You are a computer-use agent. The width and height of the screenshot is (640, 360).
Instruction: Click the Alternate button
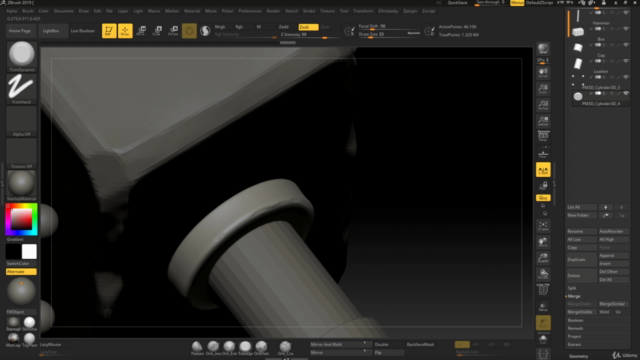[x=21, y=272]
